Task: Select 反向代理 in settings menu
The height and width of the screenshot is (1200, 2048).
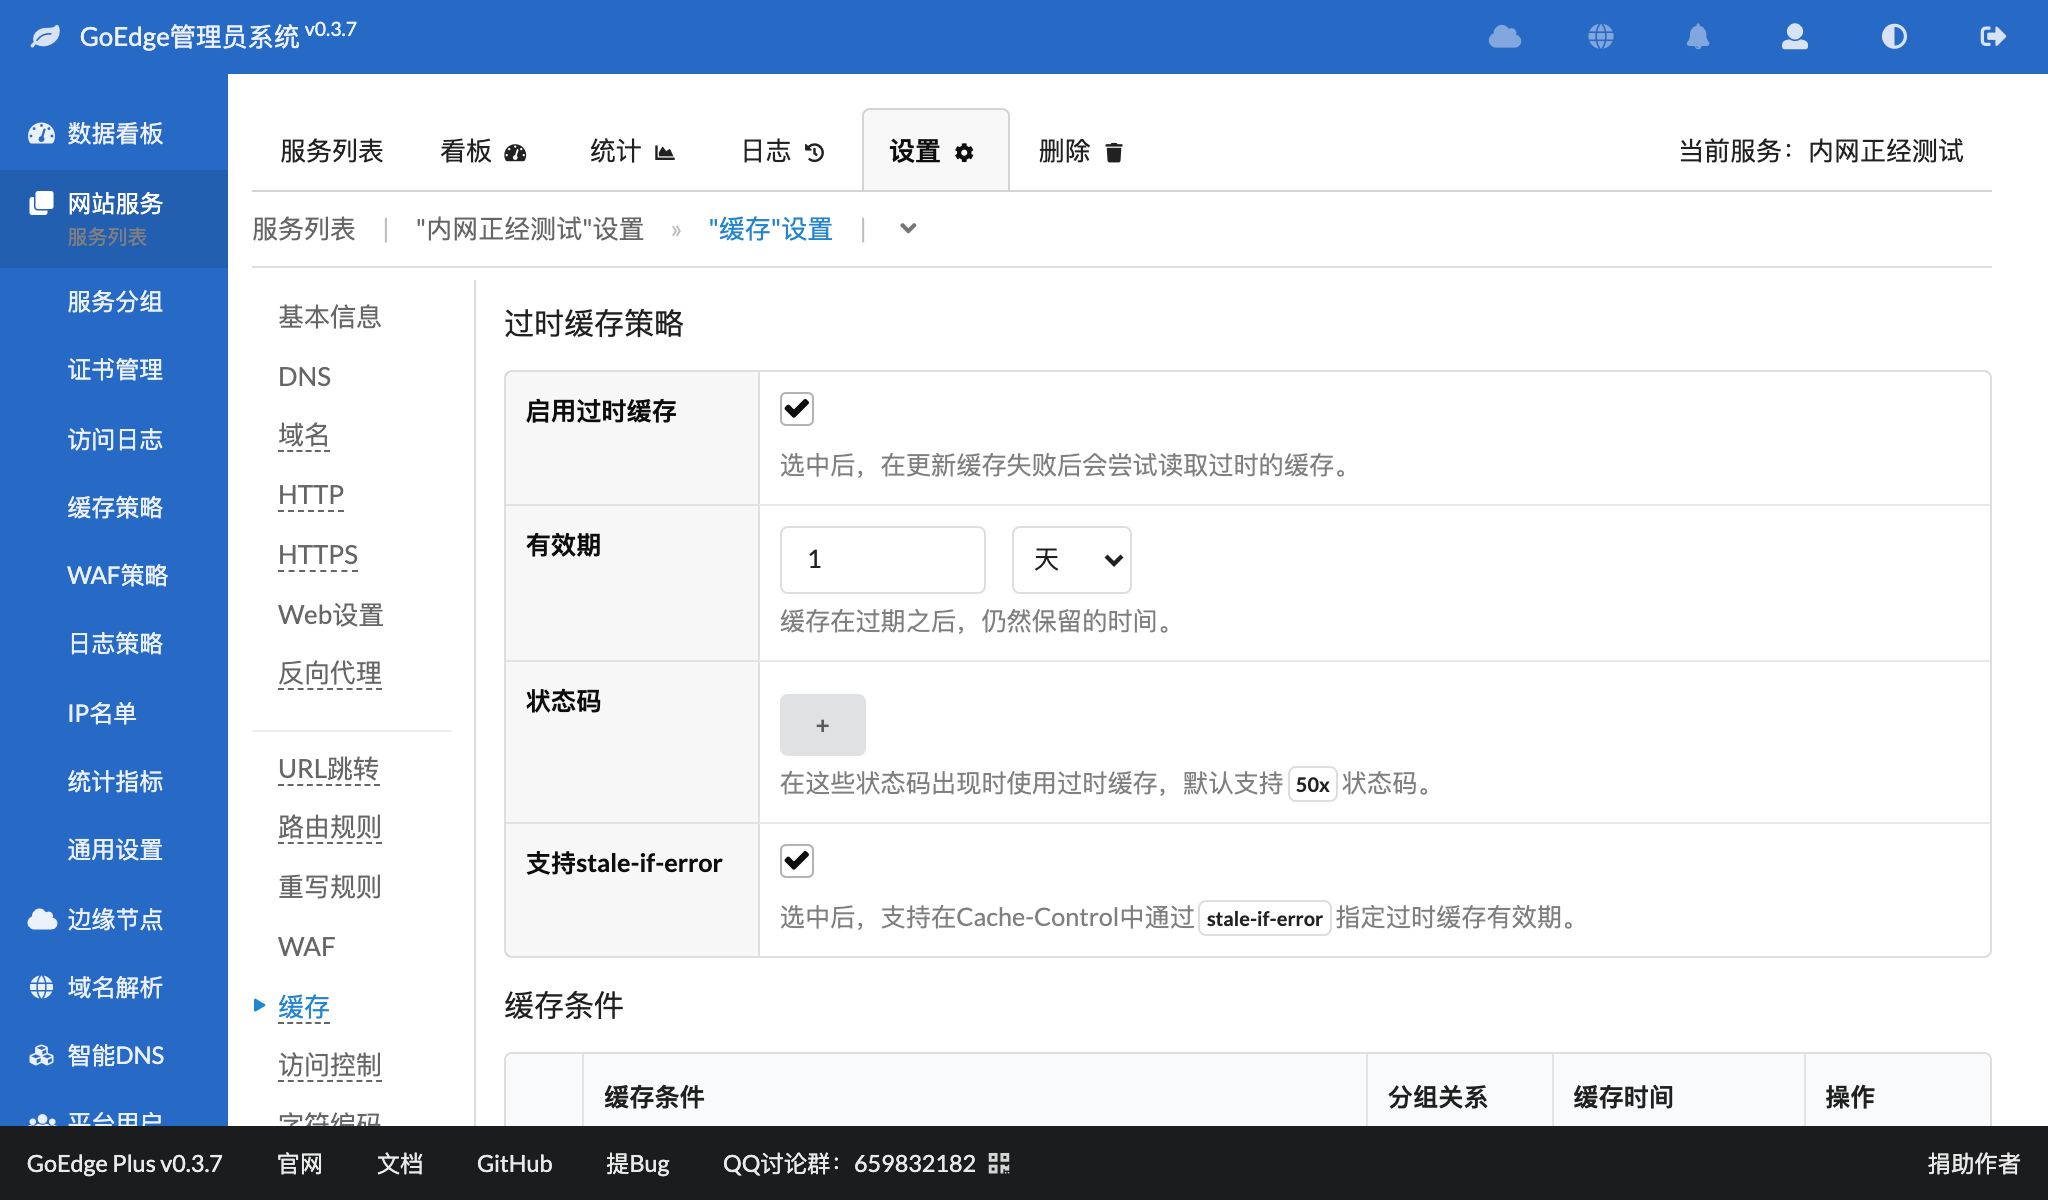Action: (330, 673)
